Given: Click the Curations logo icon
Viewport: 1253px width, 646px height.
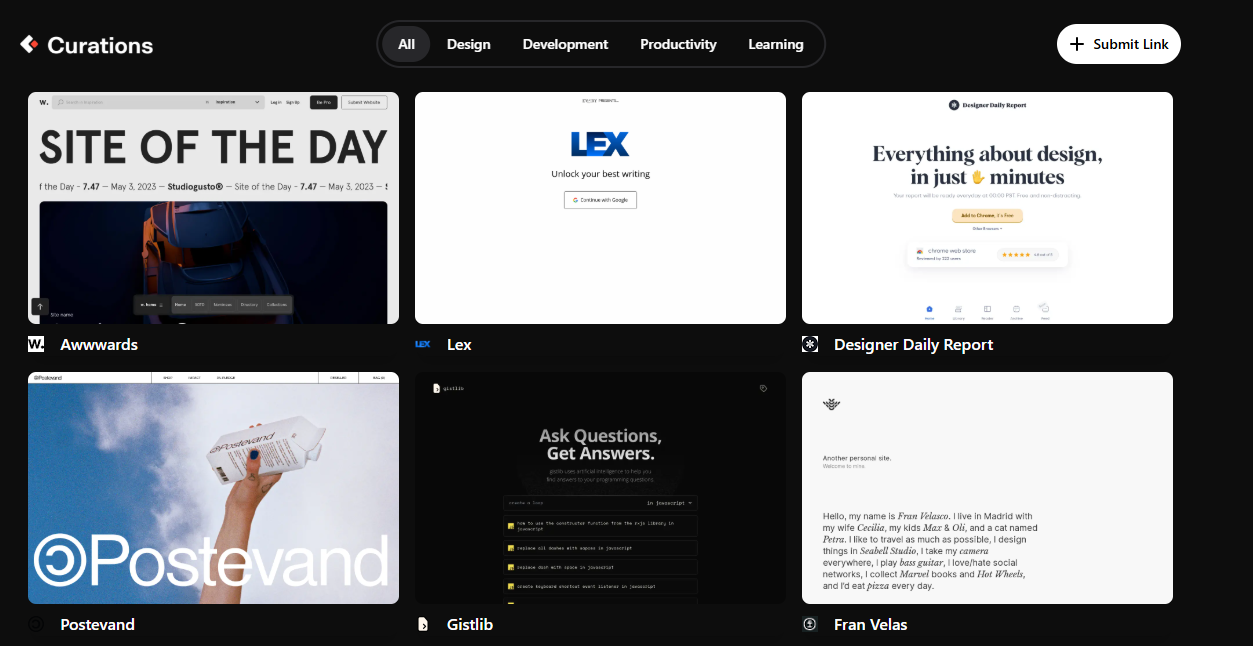Looking at the screenshot, I should [29, 45].
